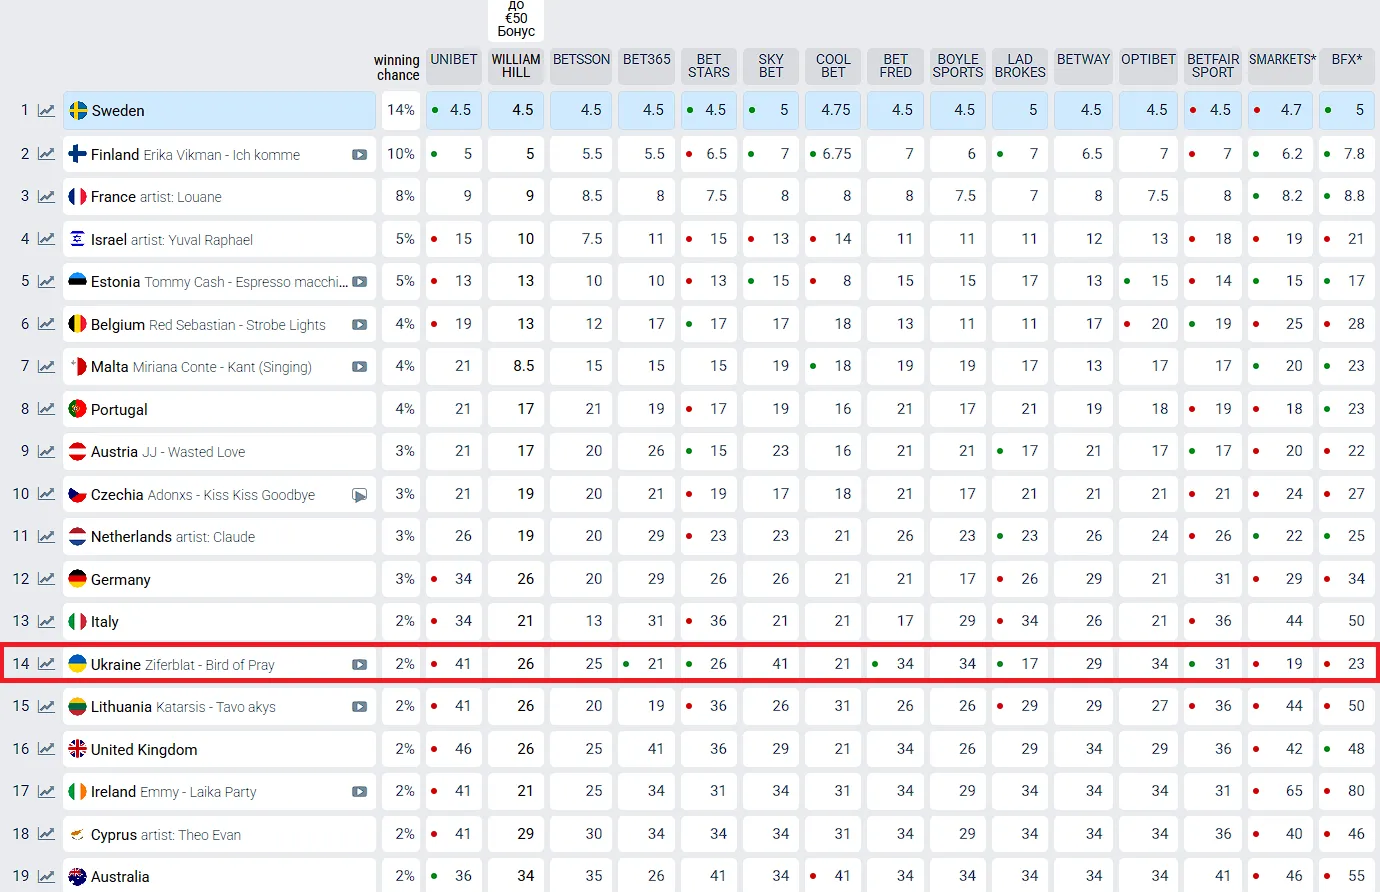
Task: Select the BOYLE SPORTS bookmaker column header
Action: pos(958,66)
